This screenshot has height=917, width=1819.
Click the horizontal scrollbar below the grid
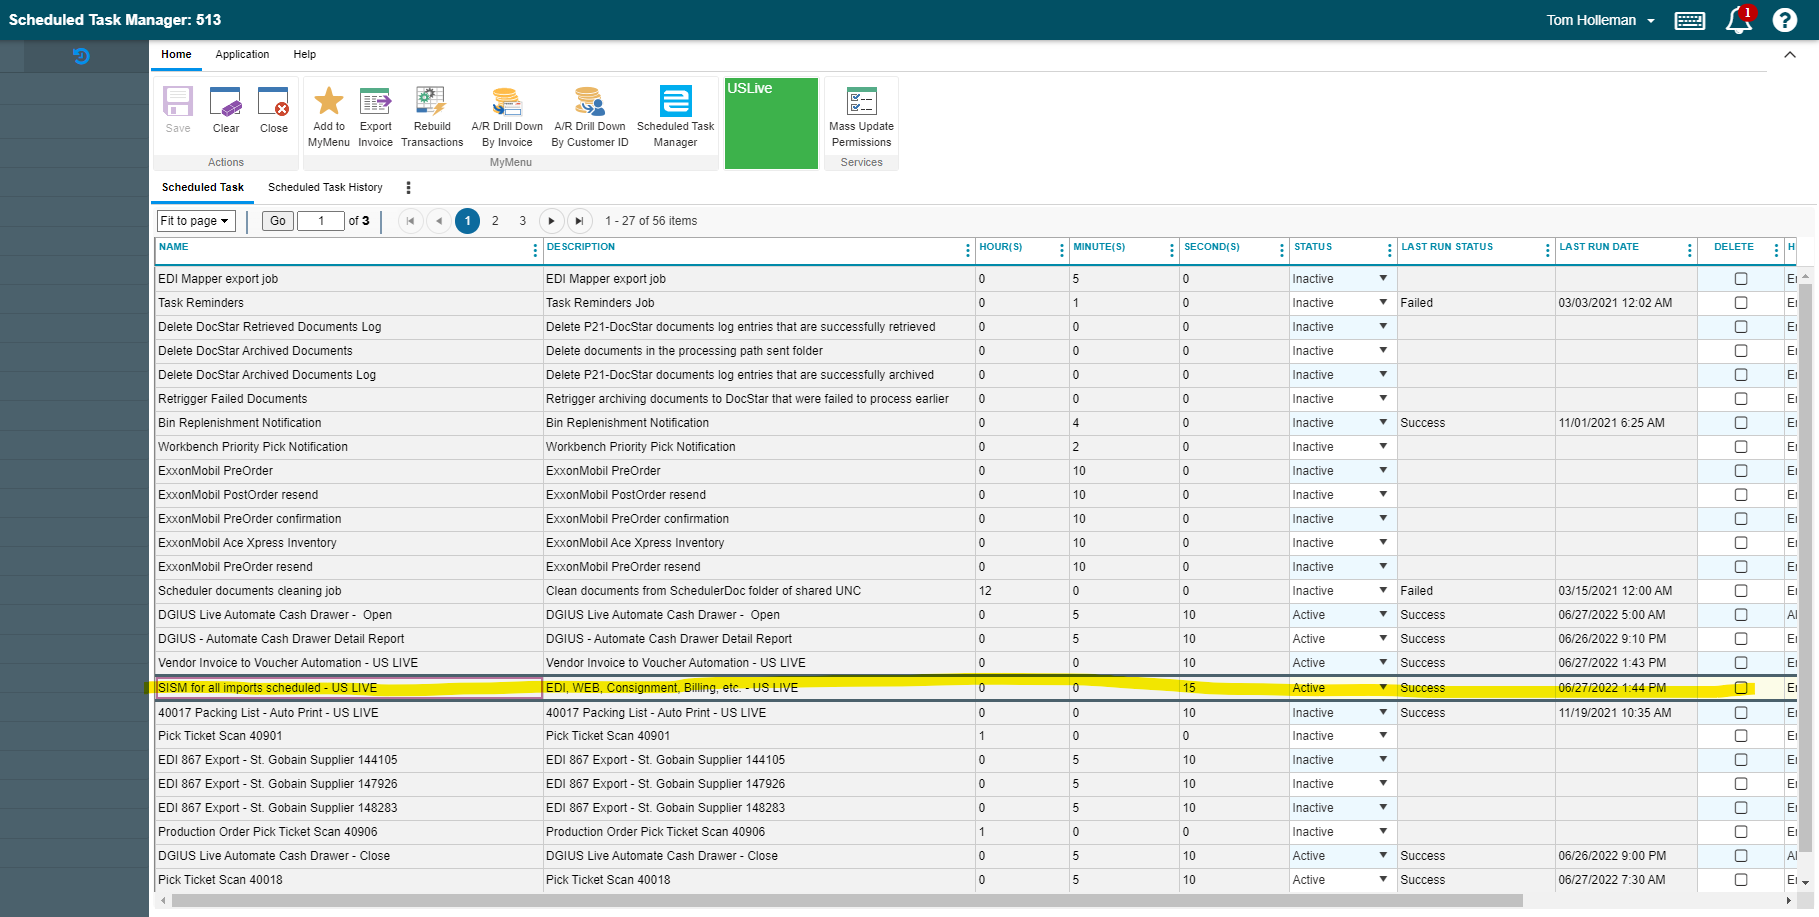[x=846, y=901]
